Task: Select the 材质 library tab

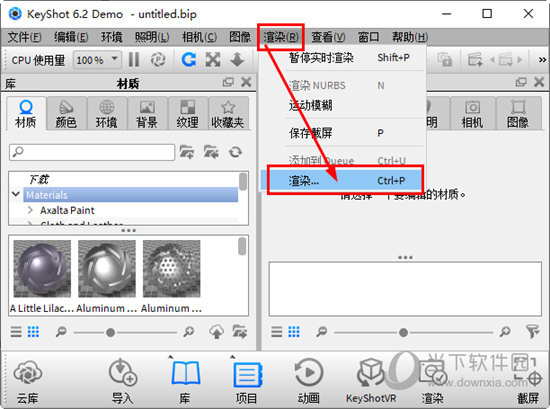Action: [x=26, y=114]
